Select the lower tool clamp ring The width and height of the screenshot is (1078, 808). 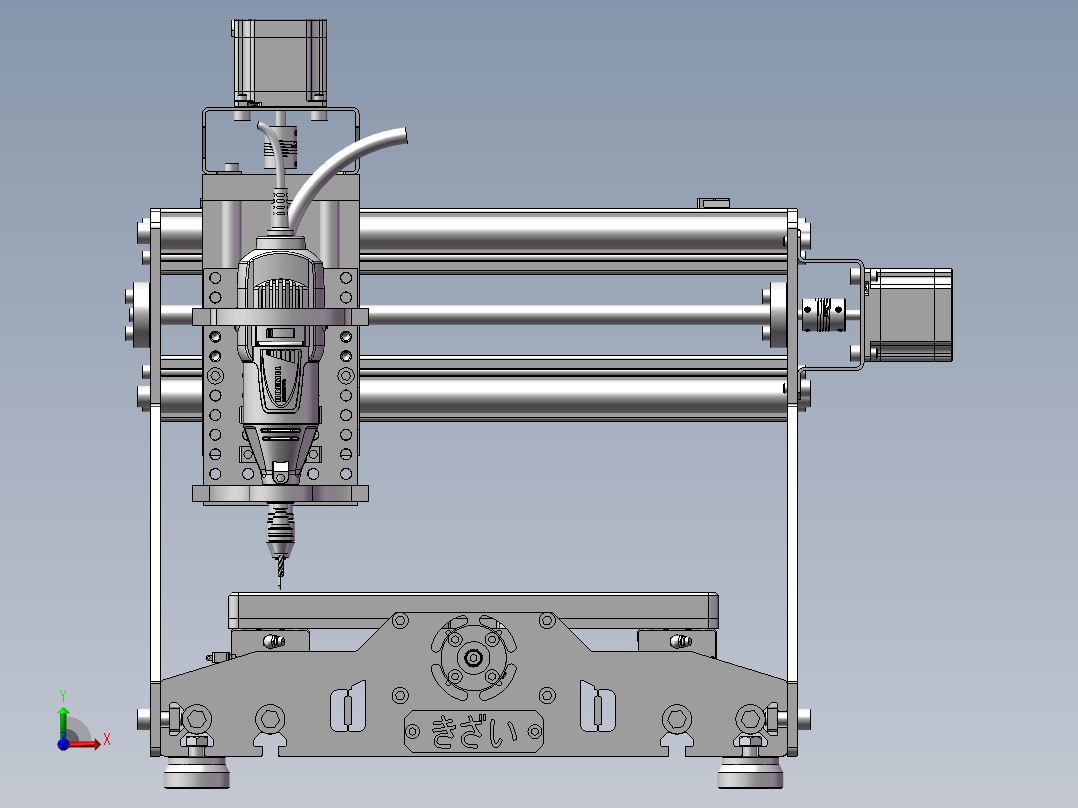point(280,494)
